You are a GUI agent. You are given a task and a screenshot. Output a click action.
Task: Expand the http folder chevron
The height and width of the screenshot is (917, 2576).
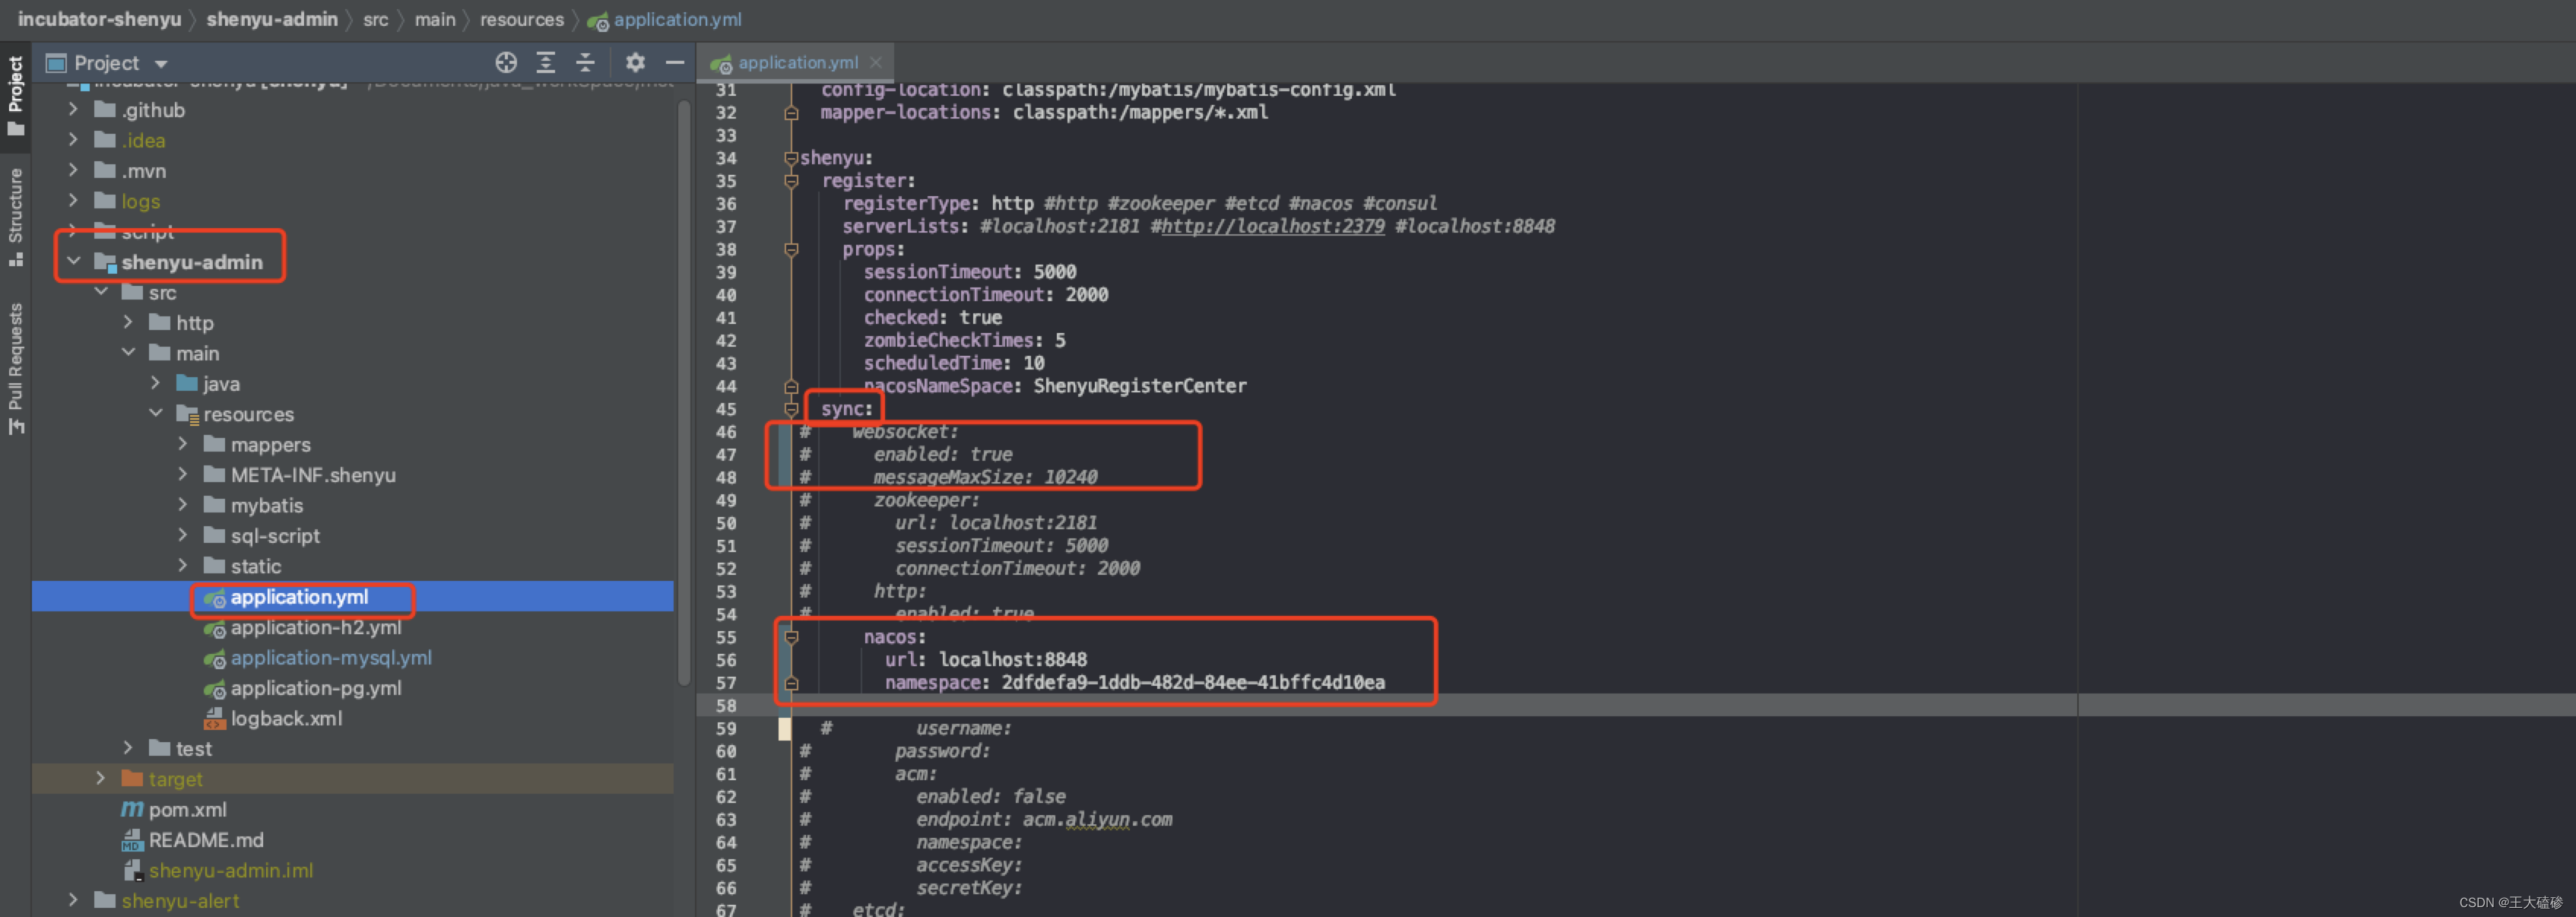[128, 322]
